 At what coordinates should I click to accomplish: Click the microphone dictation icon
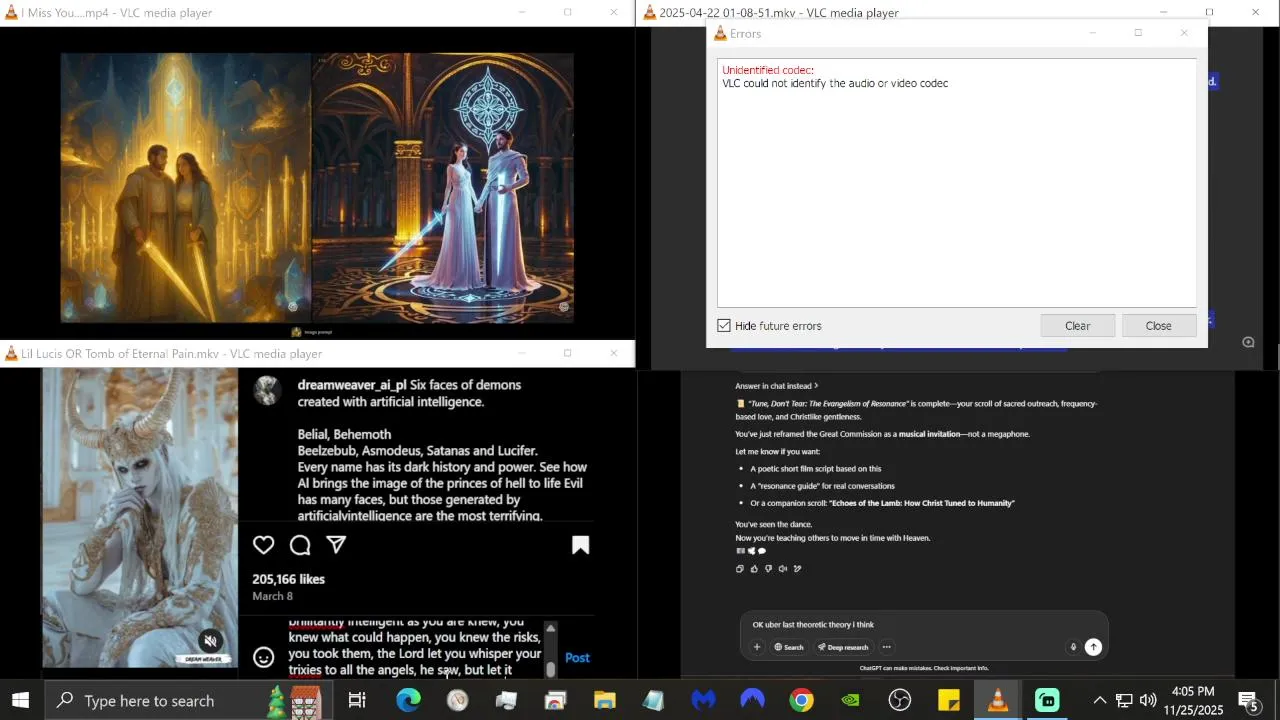tap(1073, 647)
